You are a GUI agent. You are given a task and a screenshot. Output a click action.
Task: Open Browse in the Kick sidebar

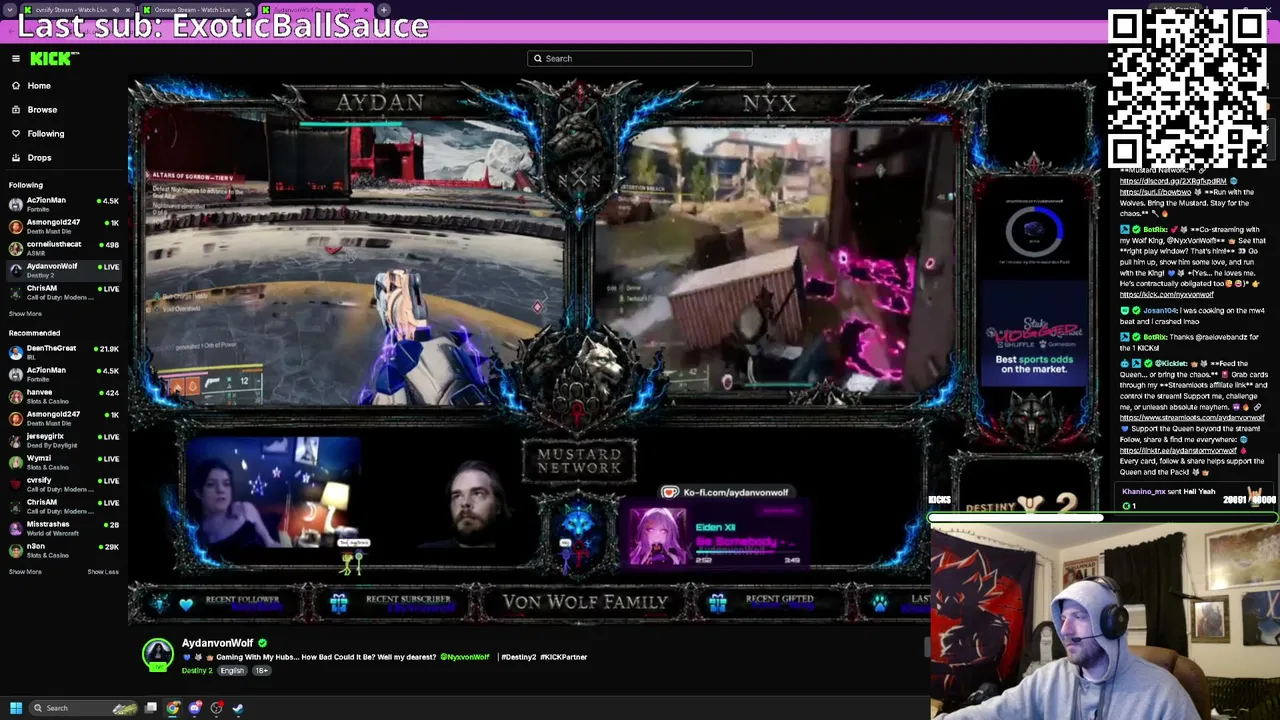[x=42, y=110]
